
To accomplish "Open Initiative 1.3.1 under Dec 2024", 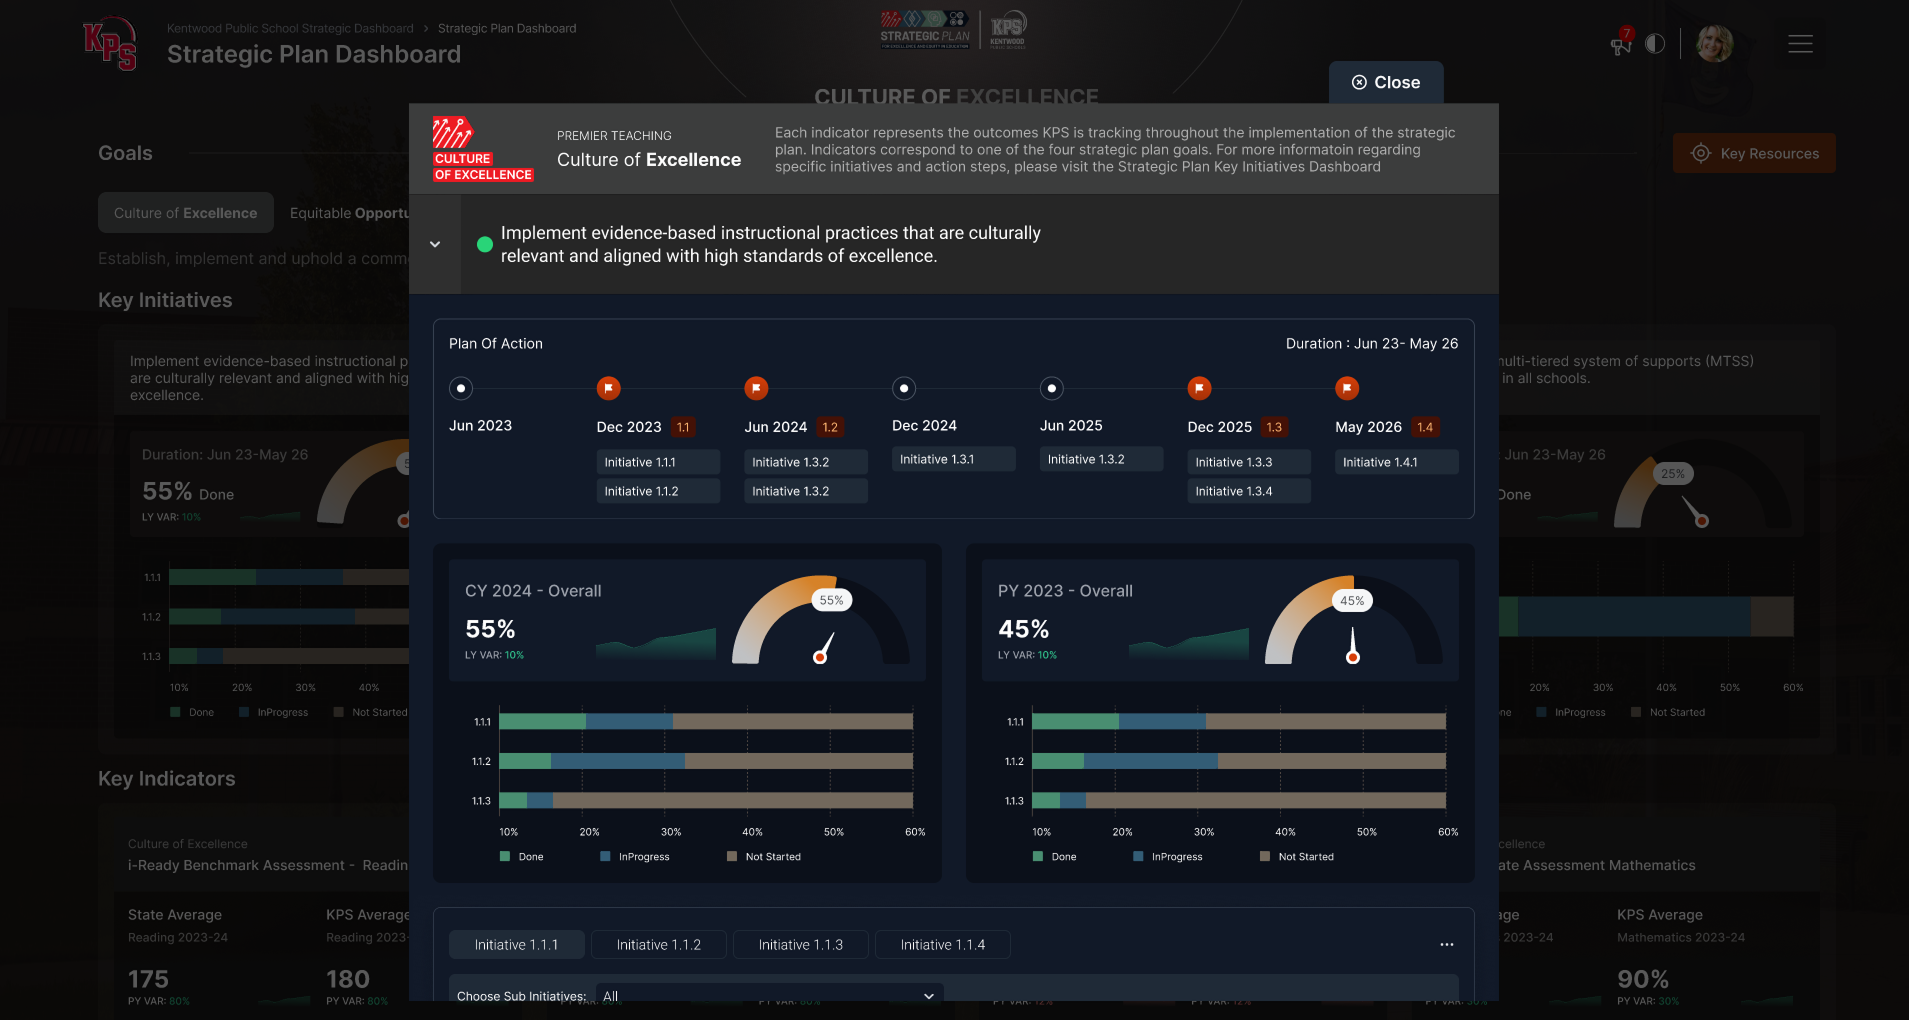I will tap(954, 459).
